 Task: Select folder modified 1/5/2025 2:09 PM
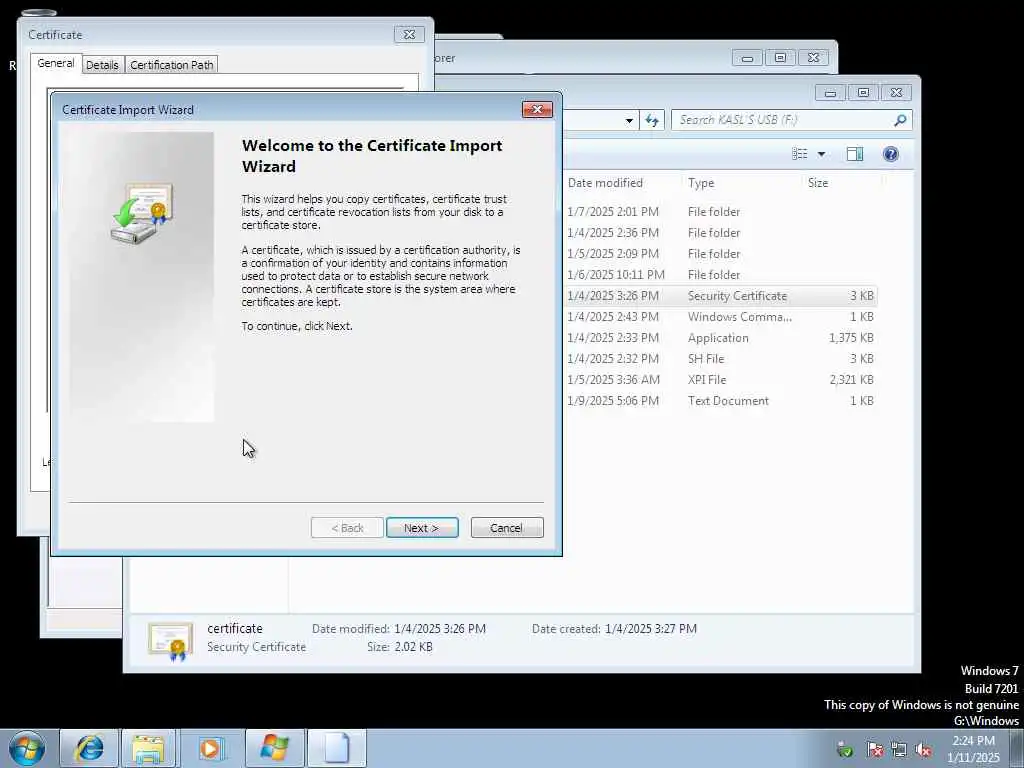pos(720,253)
